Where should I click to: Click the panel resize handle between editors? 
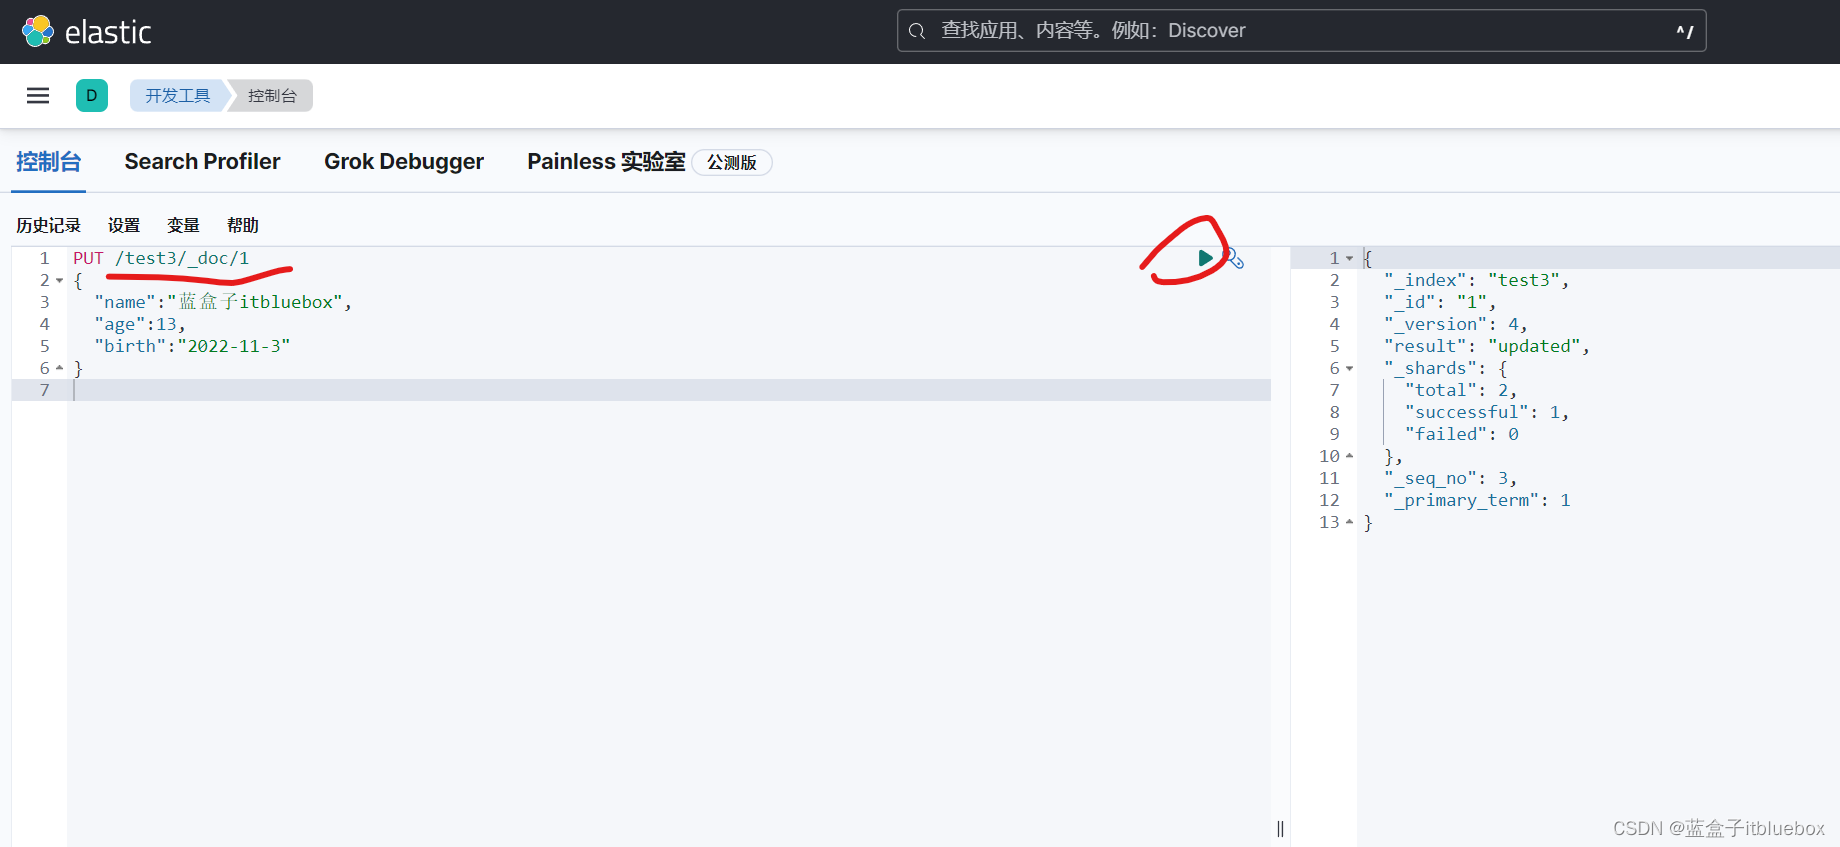click(1280, 828)
